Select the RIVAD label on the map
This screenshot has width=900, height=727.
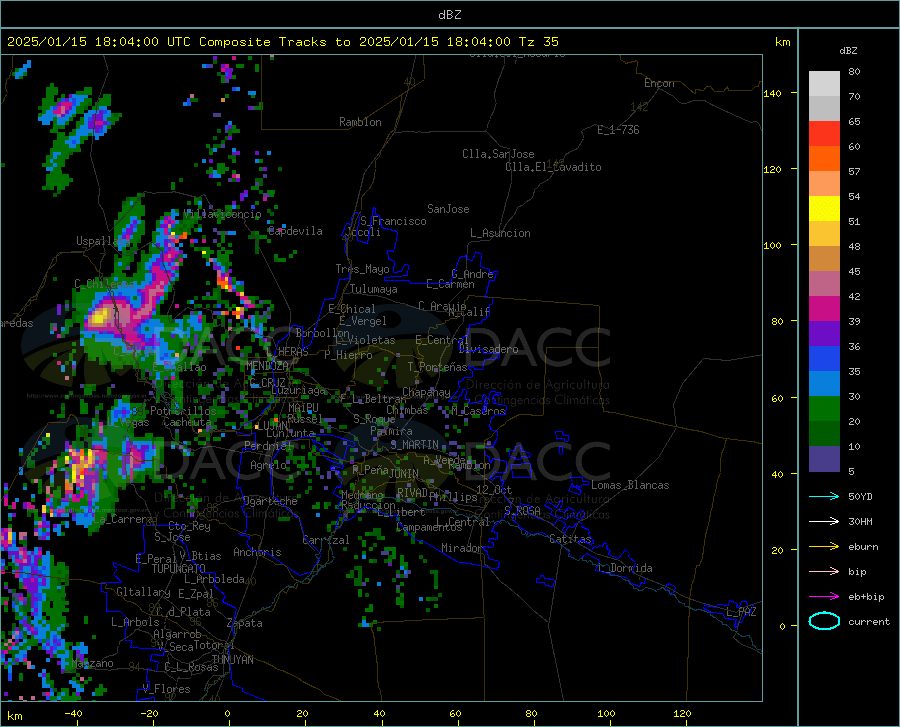click(x=412, y=493)
